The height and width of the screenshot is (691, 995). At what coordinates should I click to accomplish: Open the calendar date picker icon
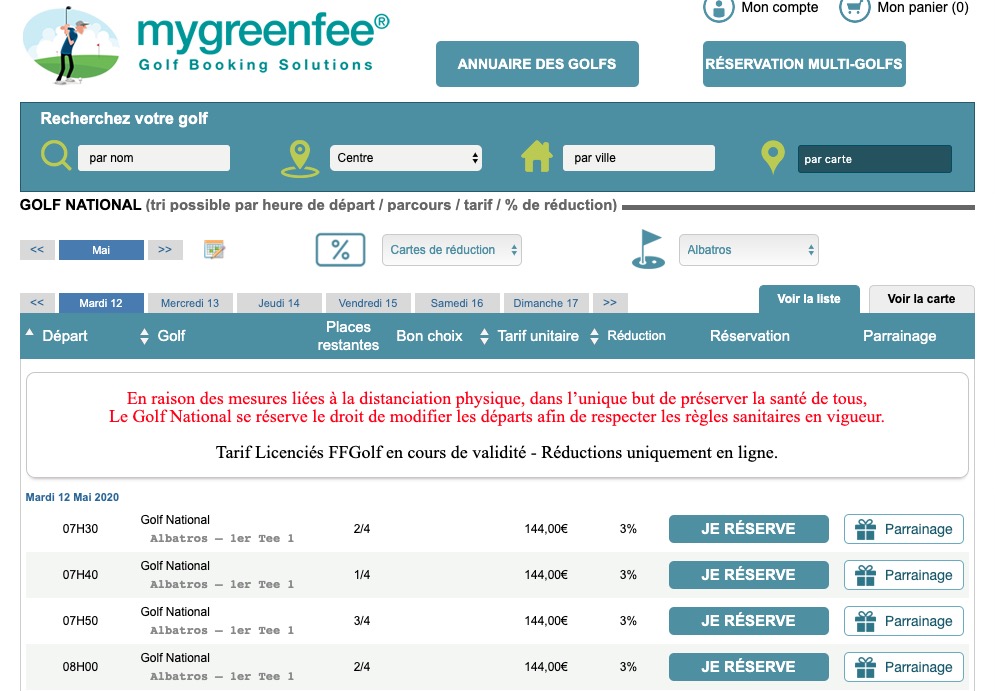coord(214,249)
